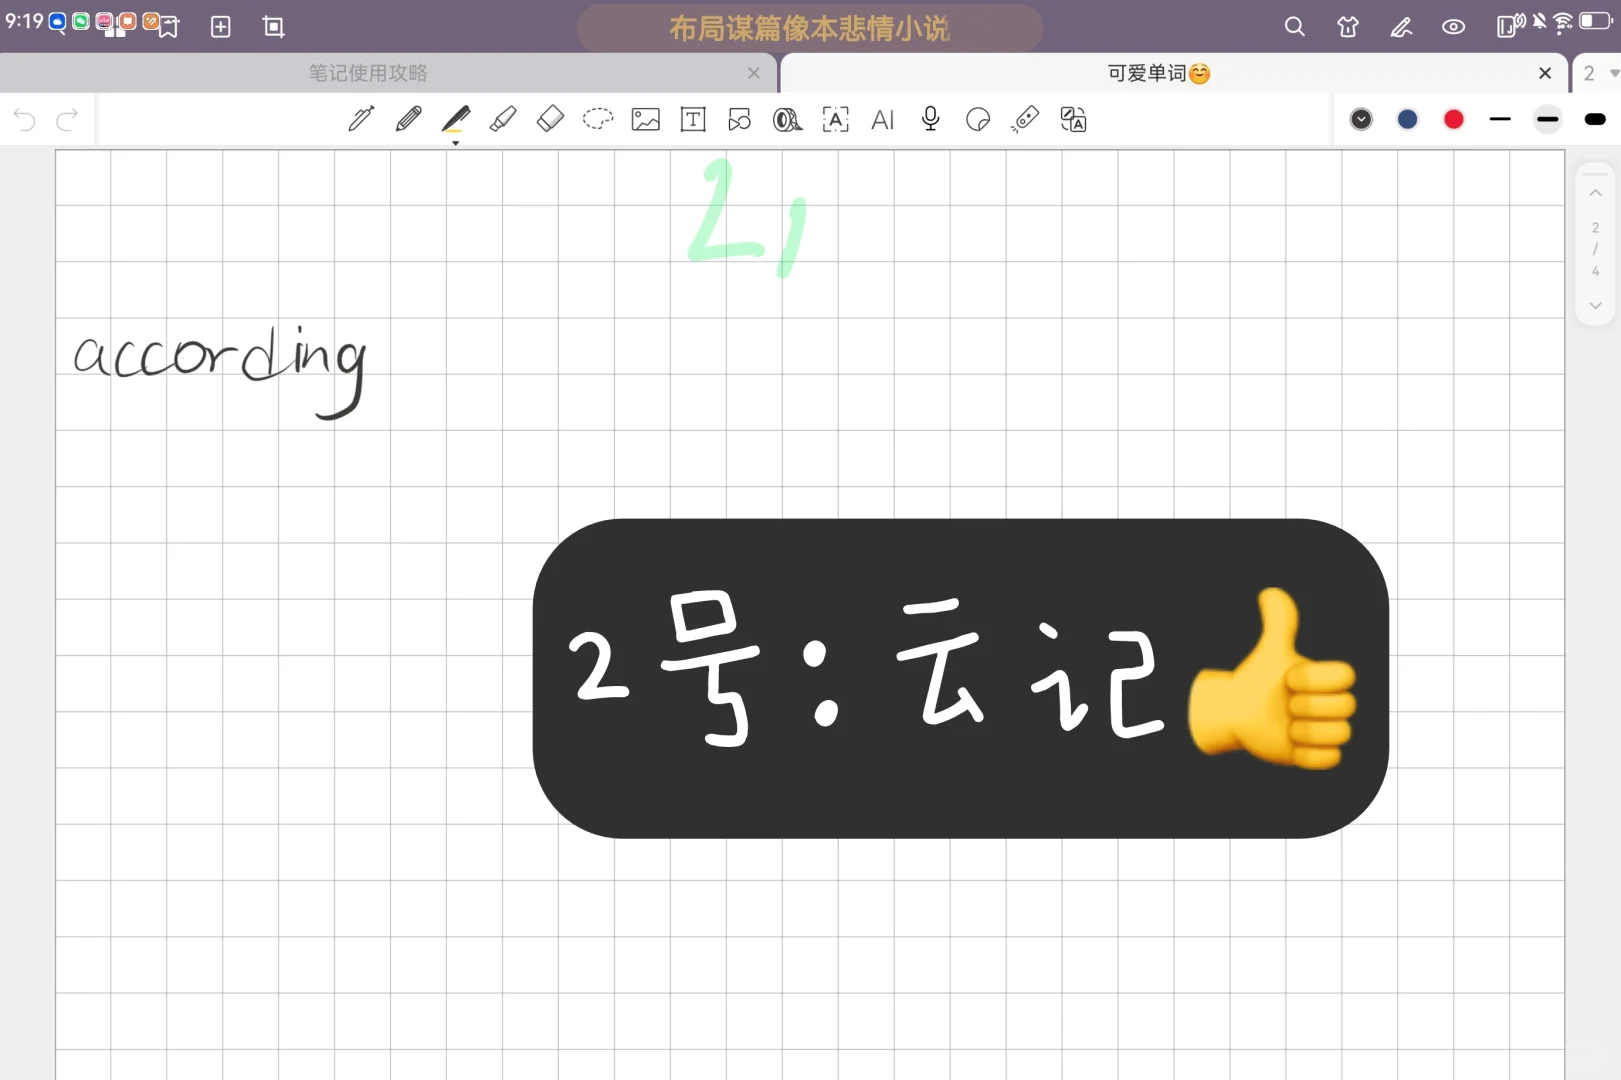Insert an image with the picture tool

point(646,120)
